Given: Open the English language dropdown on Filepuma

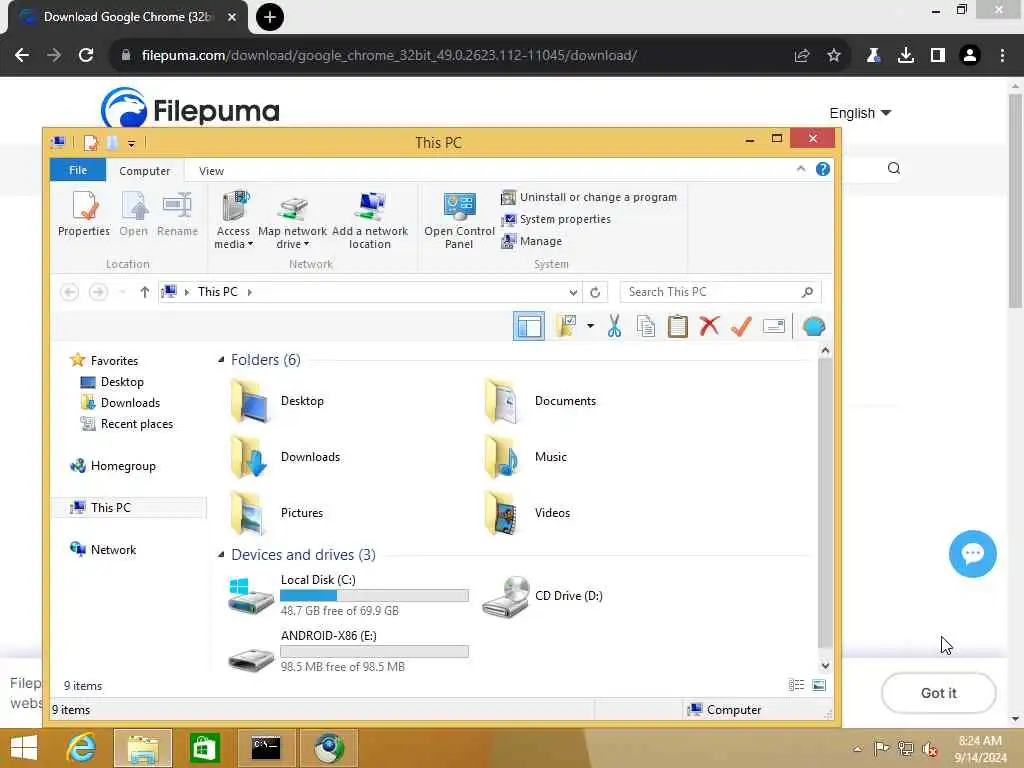Looking at the screenshot, I should tap(860, 113).
